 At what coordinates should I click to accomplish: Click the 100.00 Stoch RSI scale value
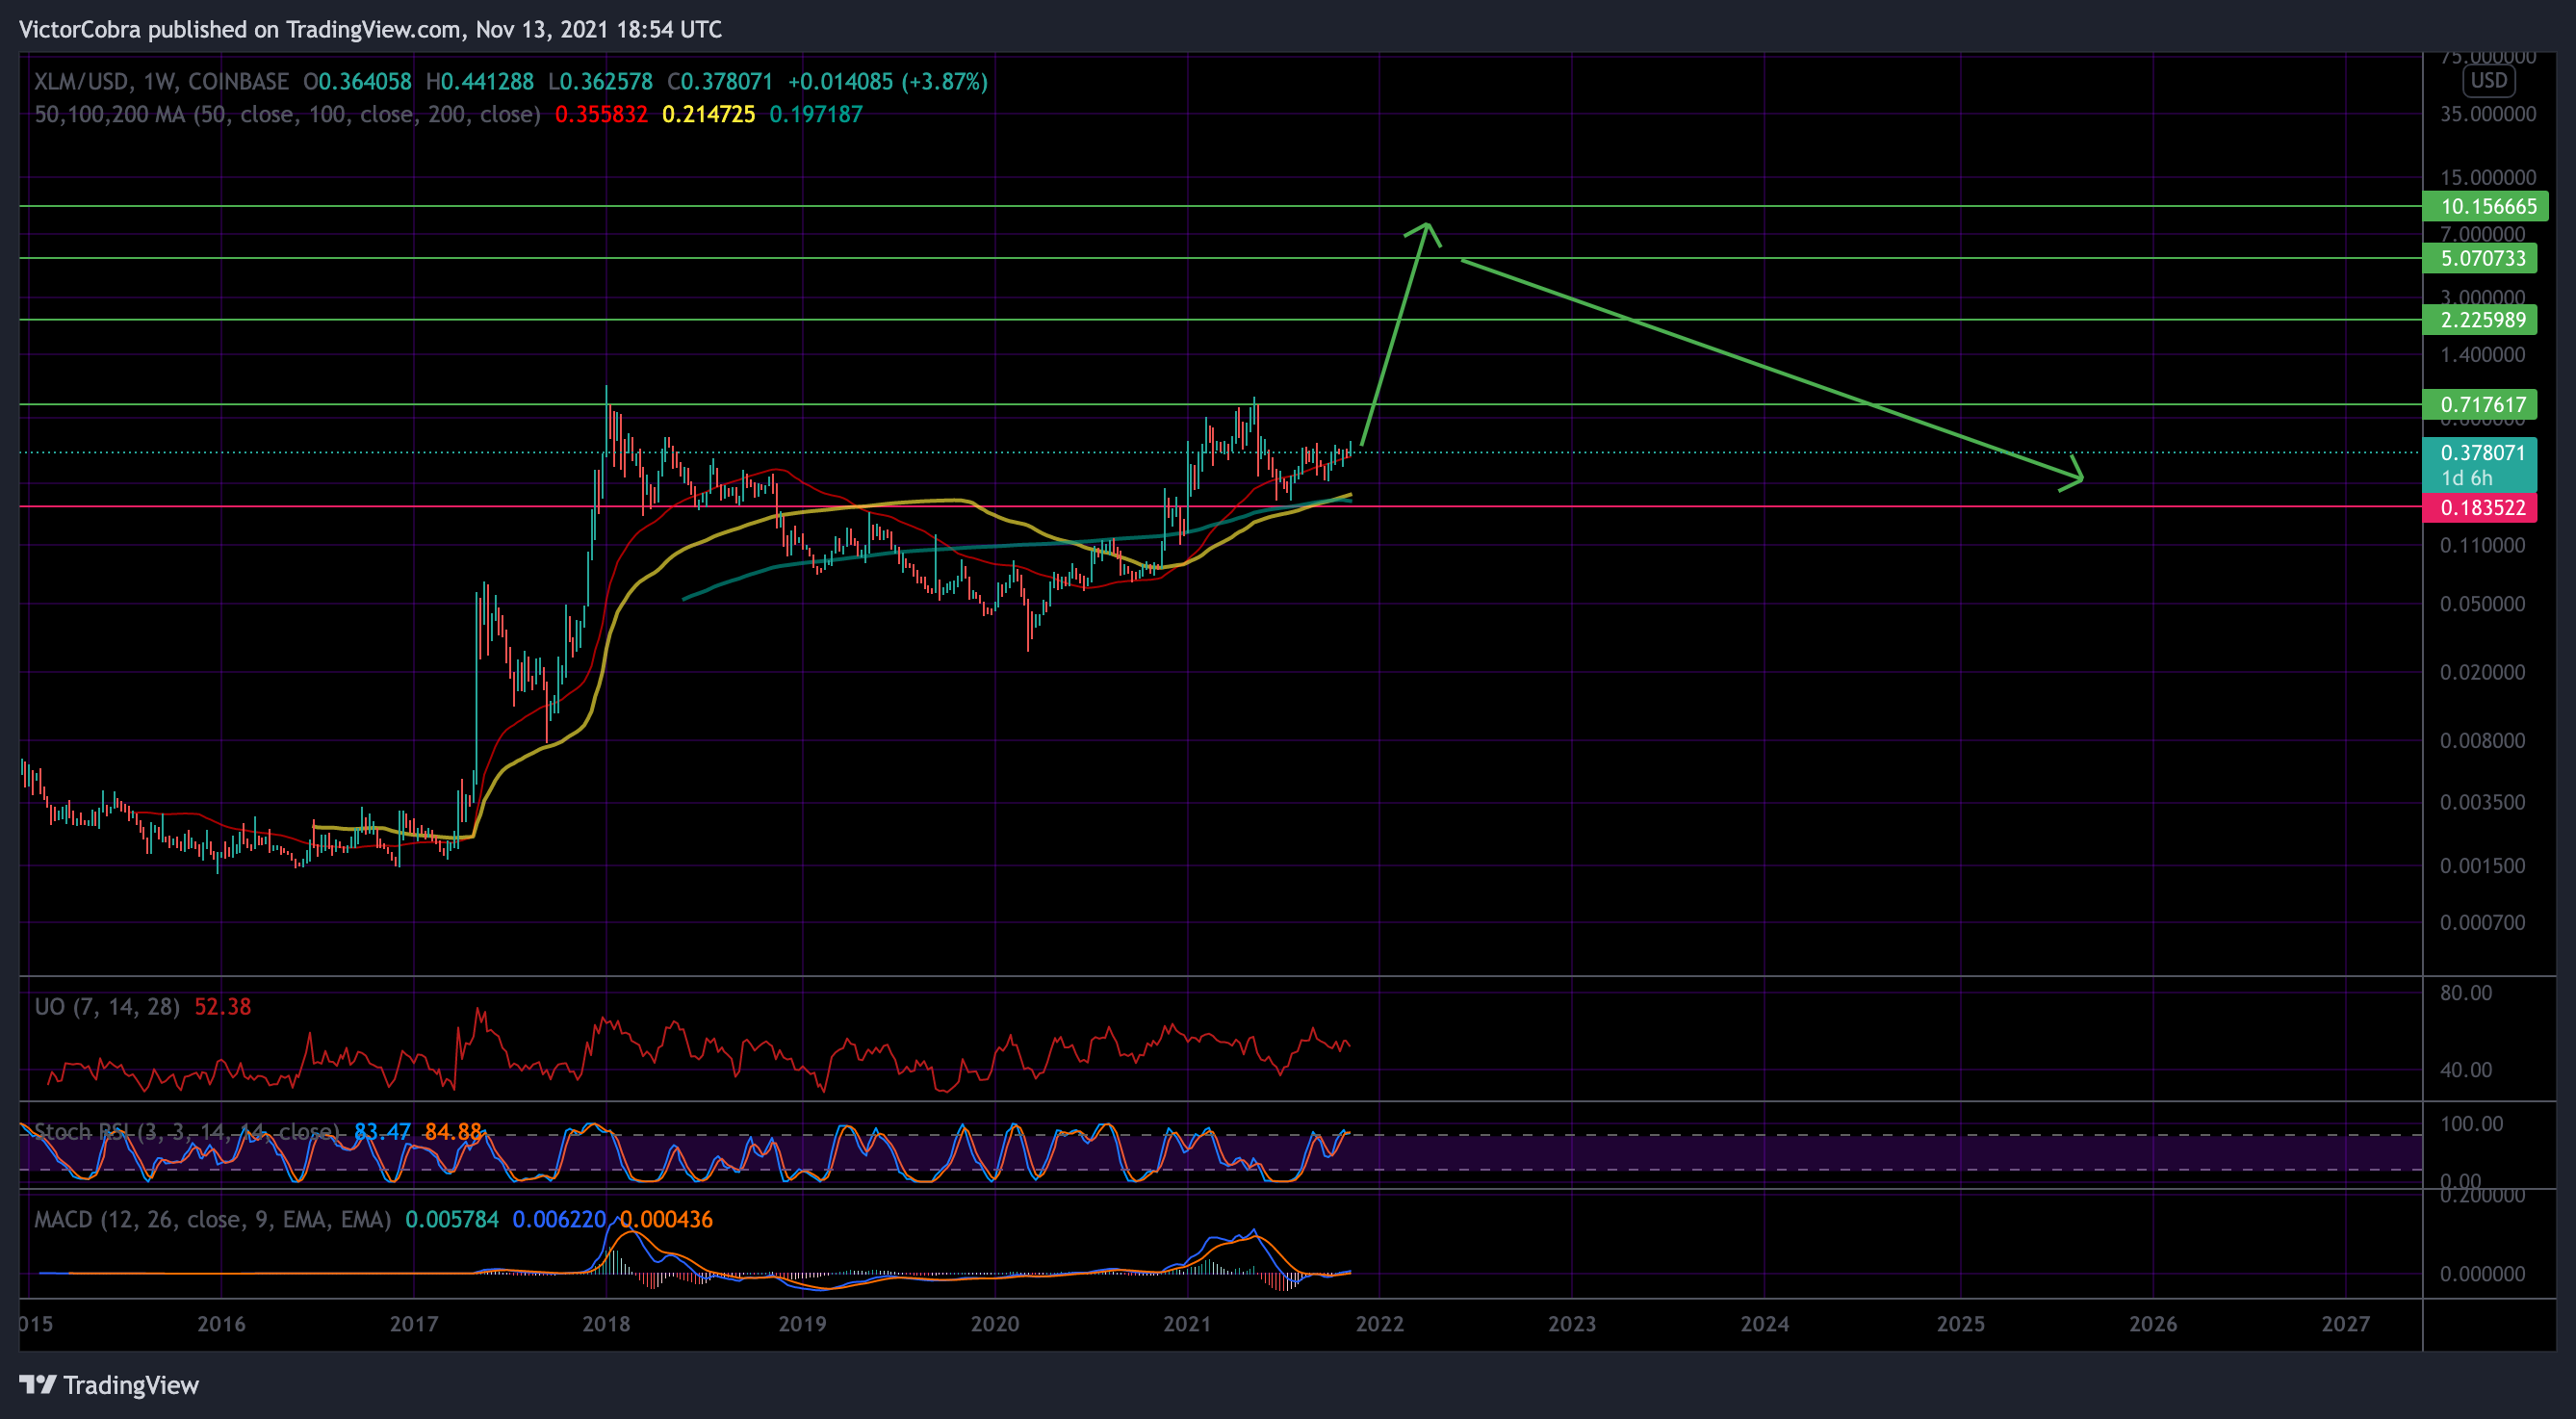[2472, 1124]
